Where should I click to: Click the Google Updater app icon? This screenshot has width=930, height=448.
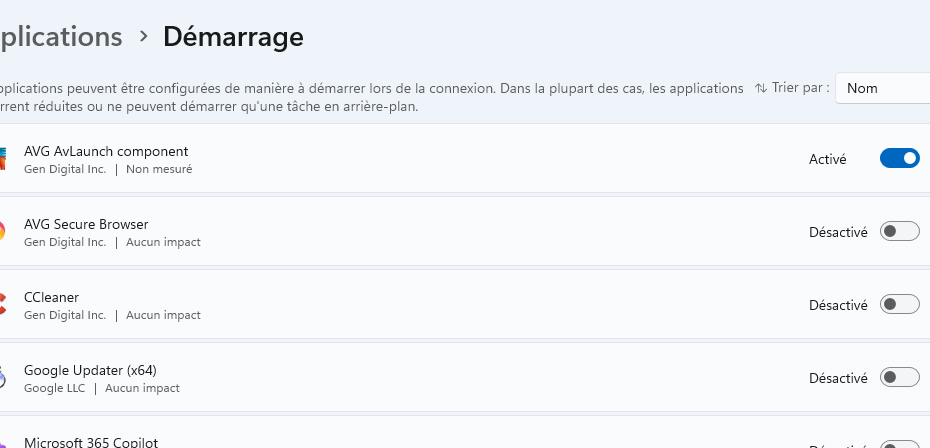3,378
